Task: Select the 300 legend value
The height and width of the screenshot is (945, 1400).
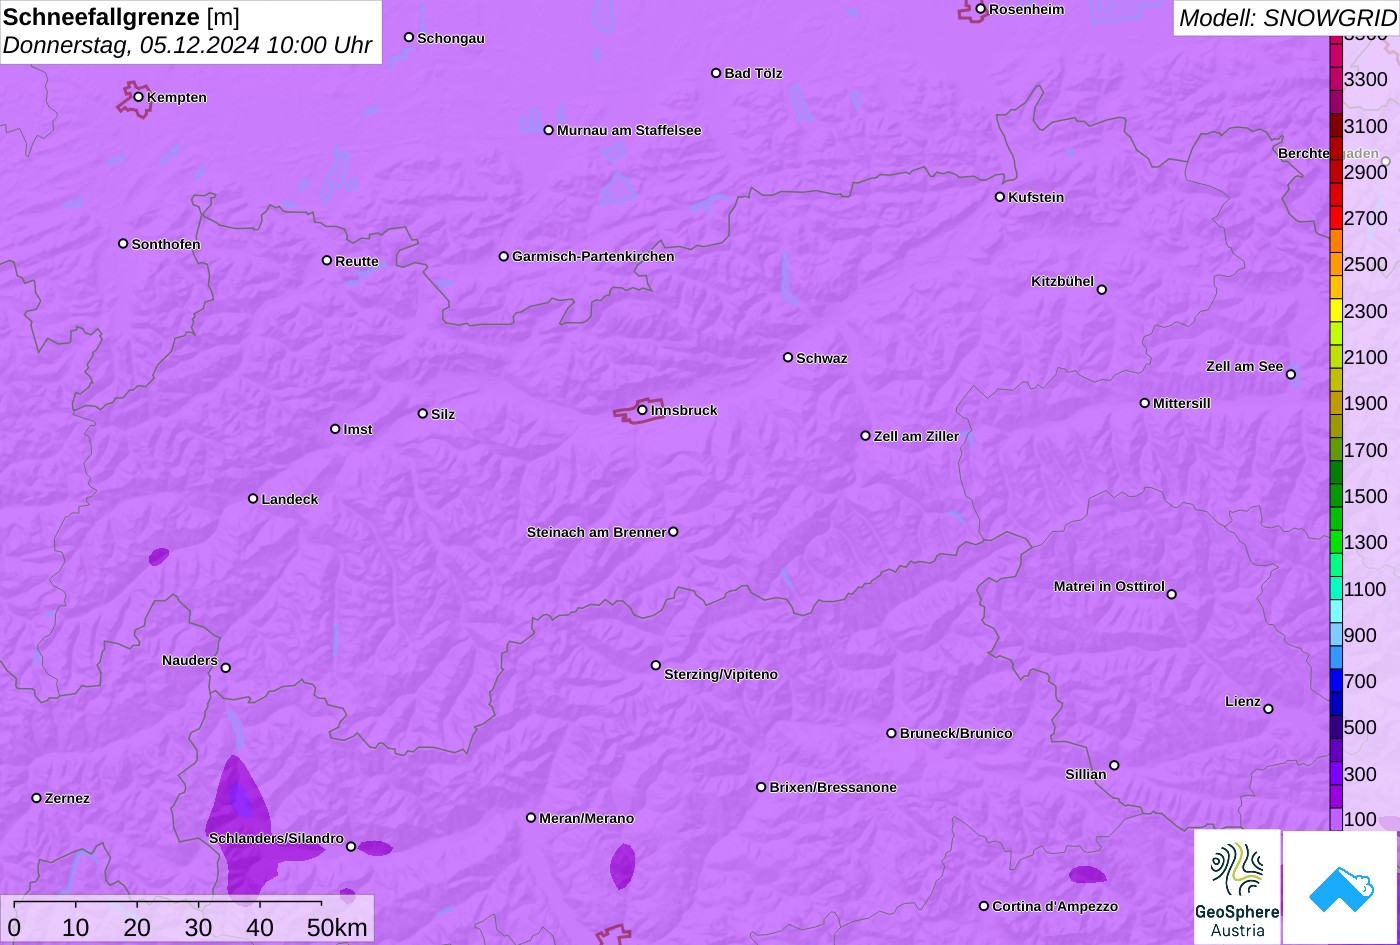Action: point(1360,774)
